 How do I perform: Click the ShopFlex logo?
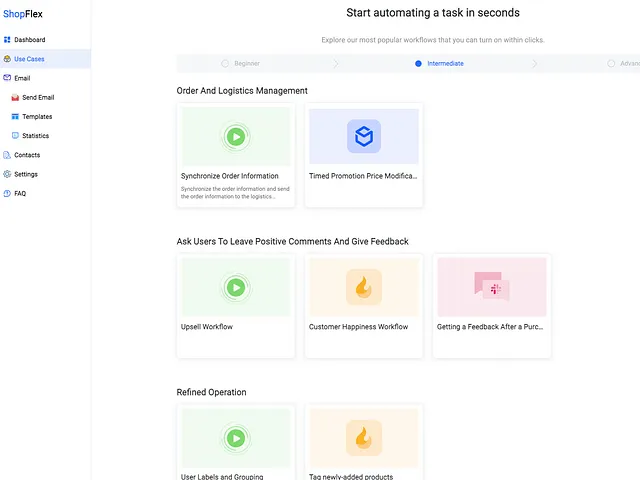click(23, 14)
